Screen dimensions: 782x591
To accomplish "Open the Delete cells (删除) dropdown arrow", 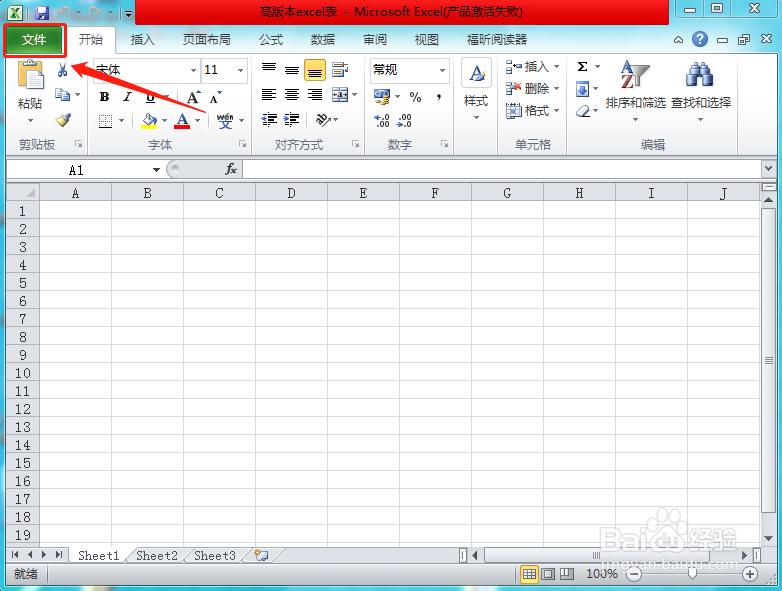I will tap(556, 89).
